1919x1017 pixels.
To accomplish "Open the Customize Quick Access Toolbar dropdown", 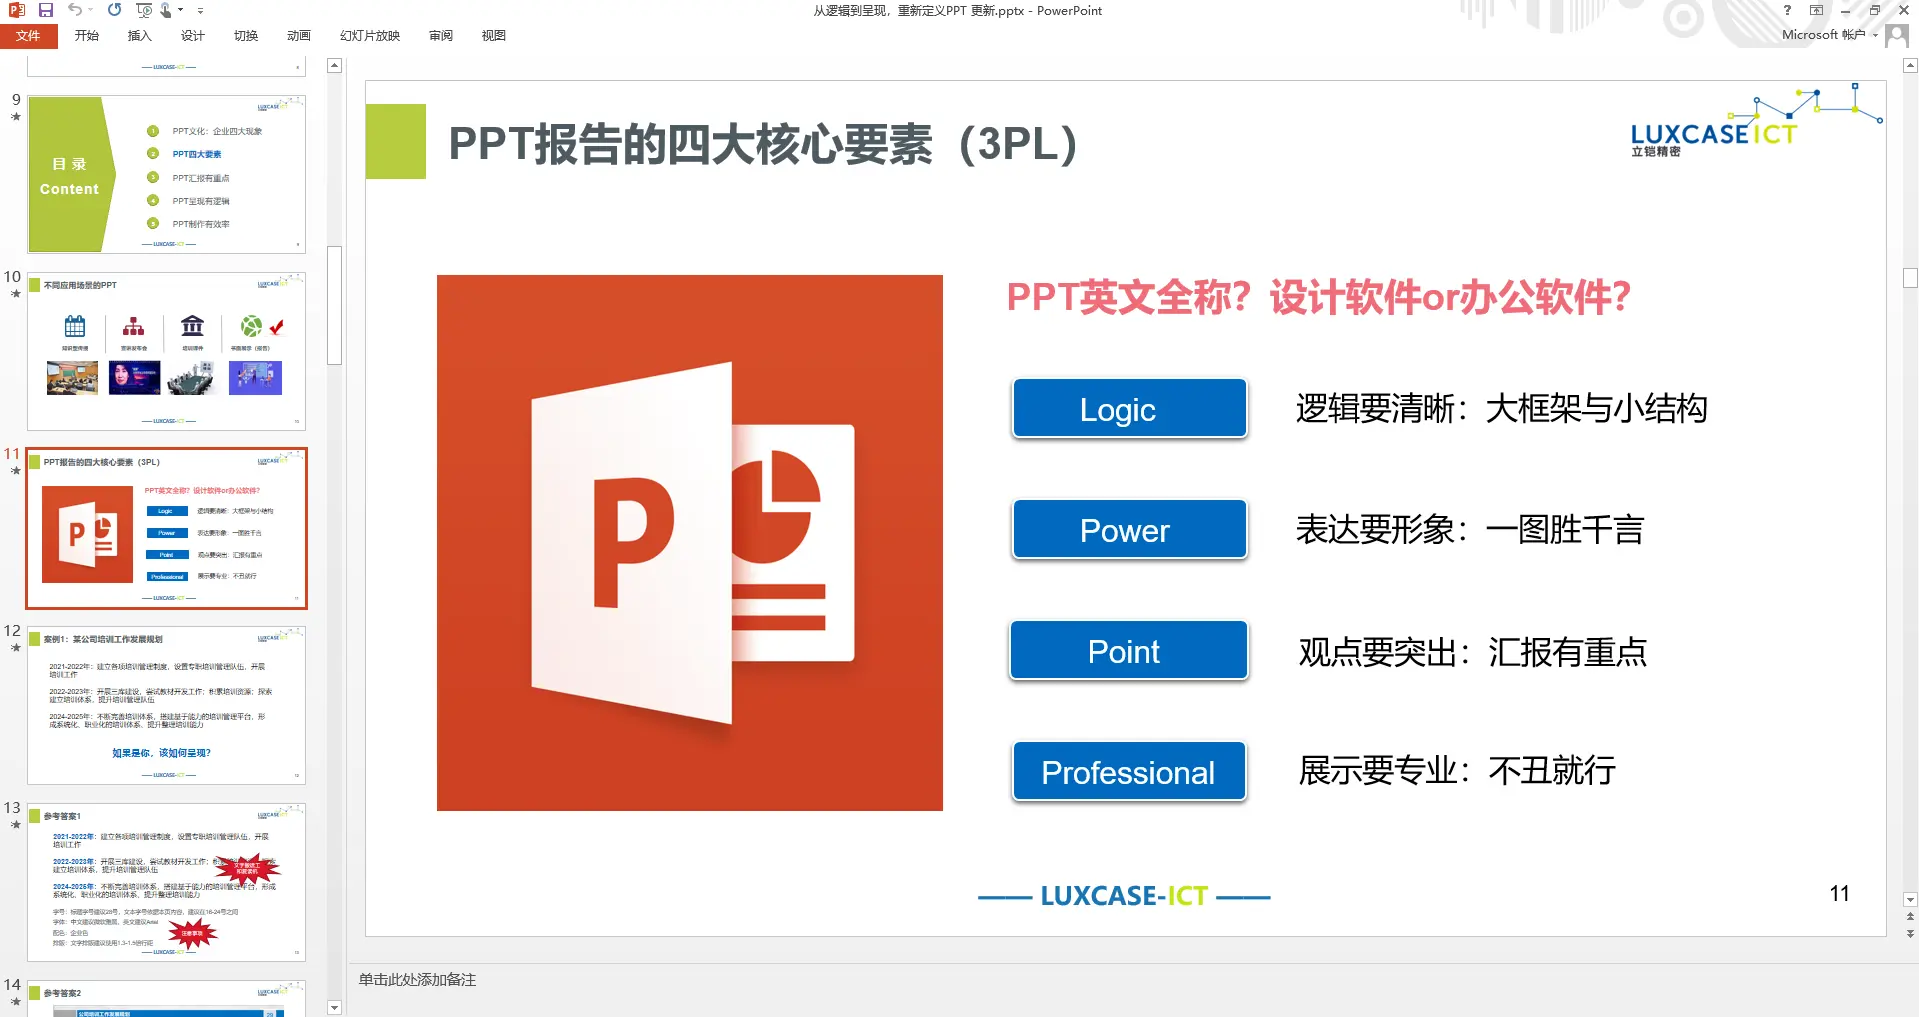I will (200, 10).
